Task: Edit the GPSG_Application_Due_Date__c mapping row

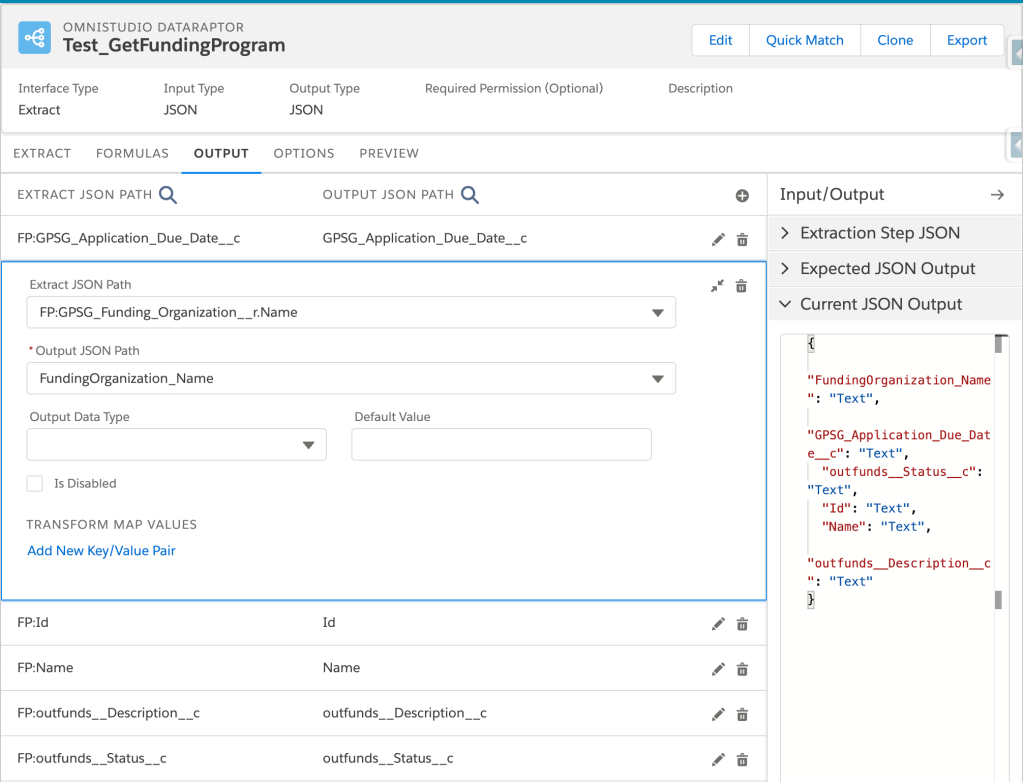Action: (718, 239)
